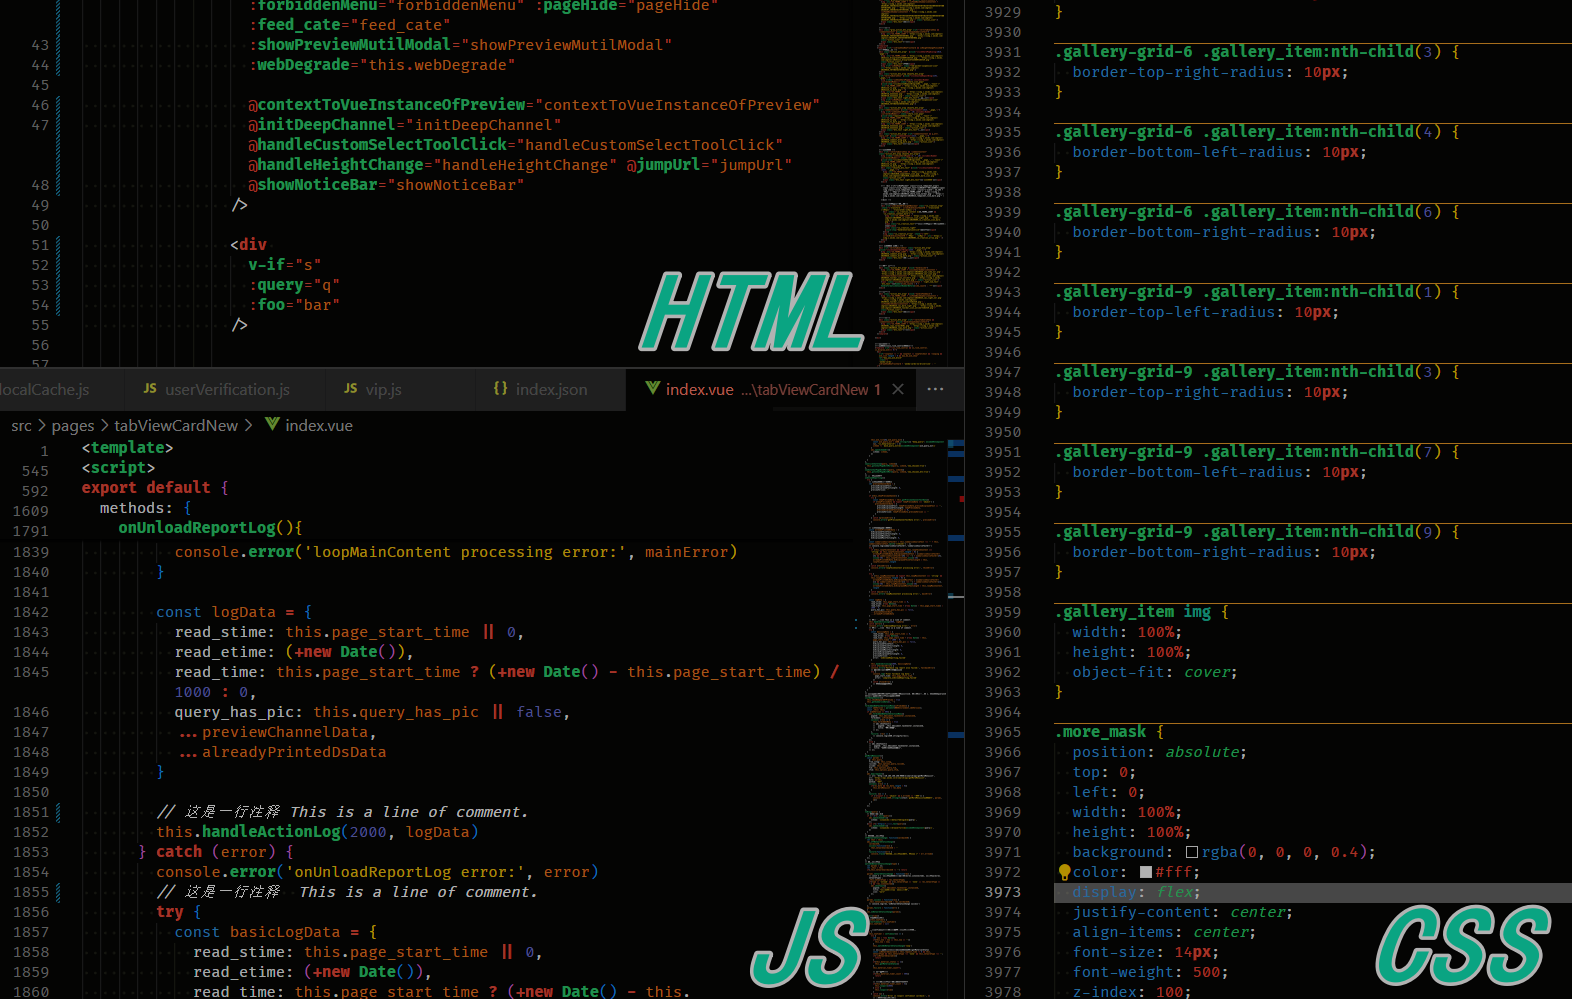Image resolution: width=1572 pixels, height=999 pixels.
Task: Click on v-if="s" attribute
Action: tap(285, 265)
